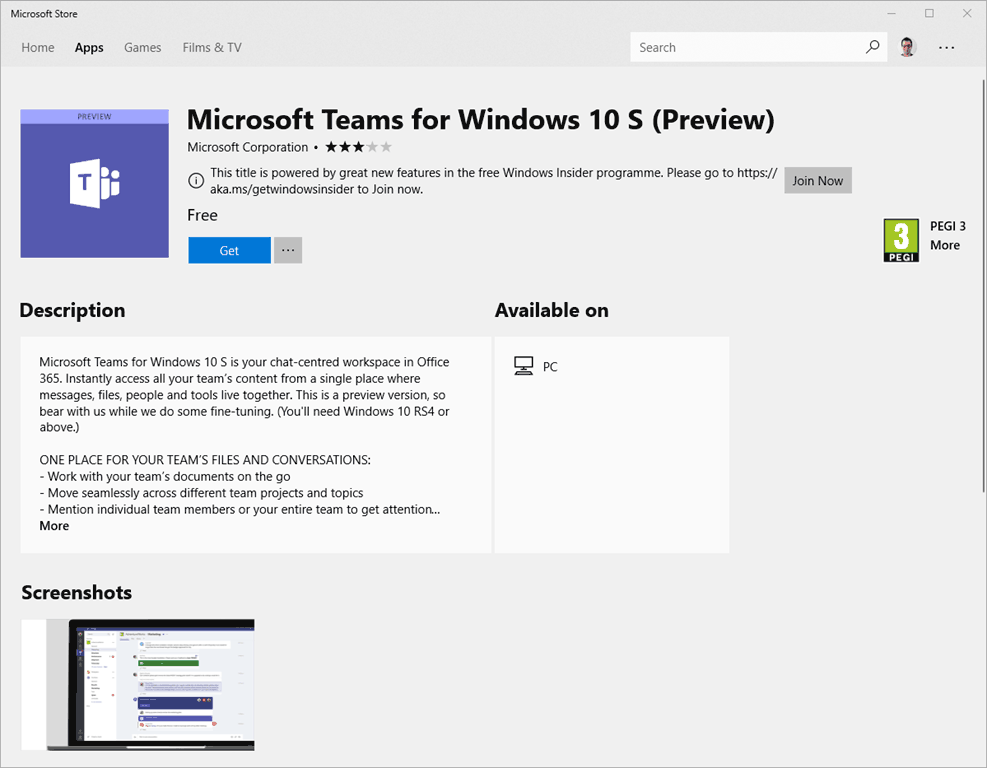Go to the Home tab

pyautogui.click(x=38, y=47)
